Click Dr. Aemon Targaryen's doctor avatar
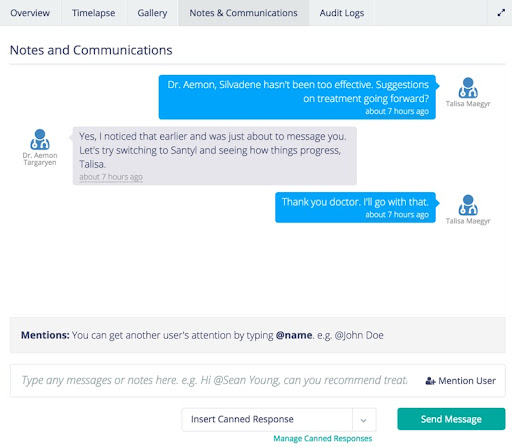 point(40,139)
